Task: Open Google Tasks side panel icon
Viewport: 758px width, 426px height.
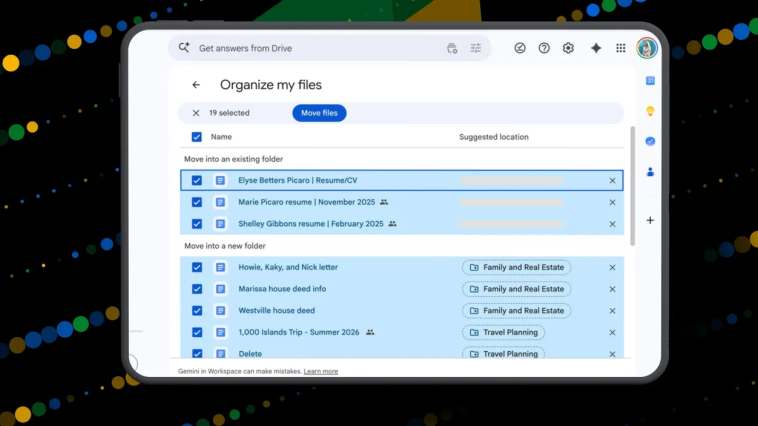Action: 650,141
